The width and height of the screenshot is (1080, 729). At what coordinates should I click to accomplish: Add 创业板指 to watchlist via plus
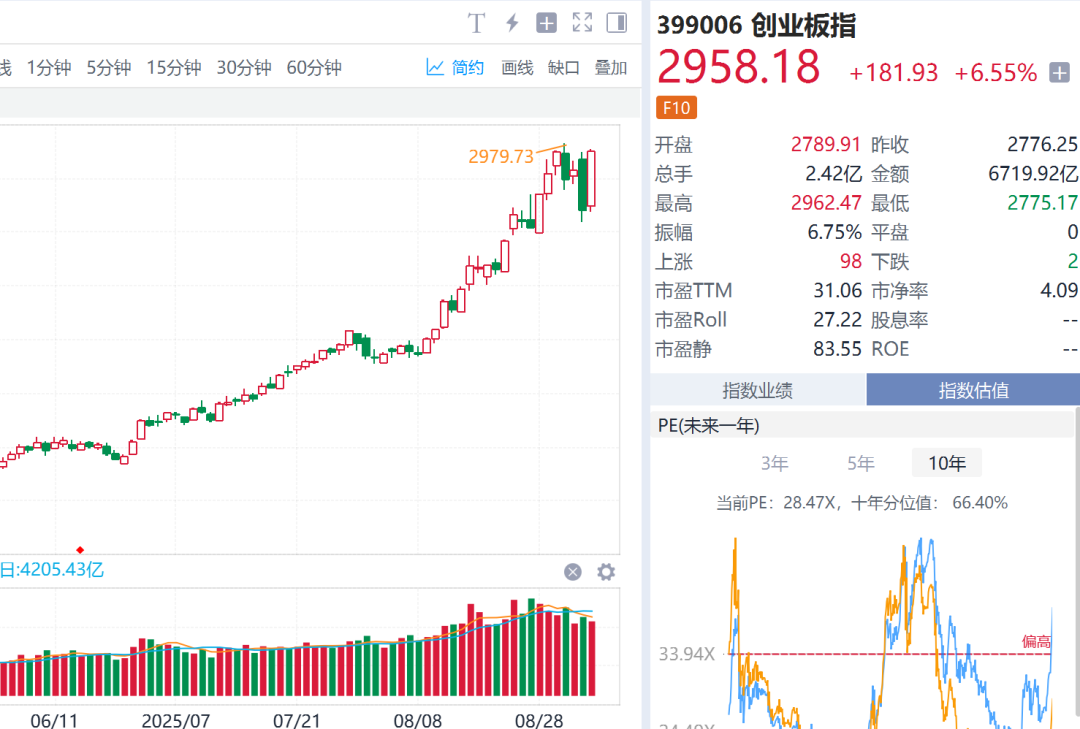1059,72
